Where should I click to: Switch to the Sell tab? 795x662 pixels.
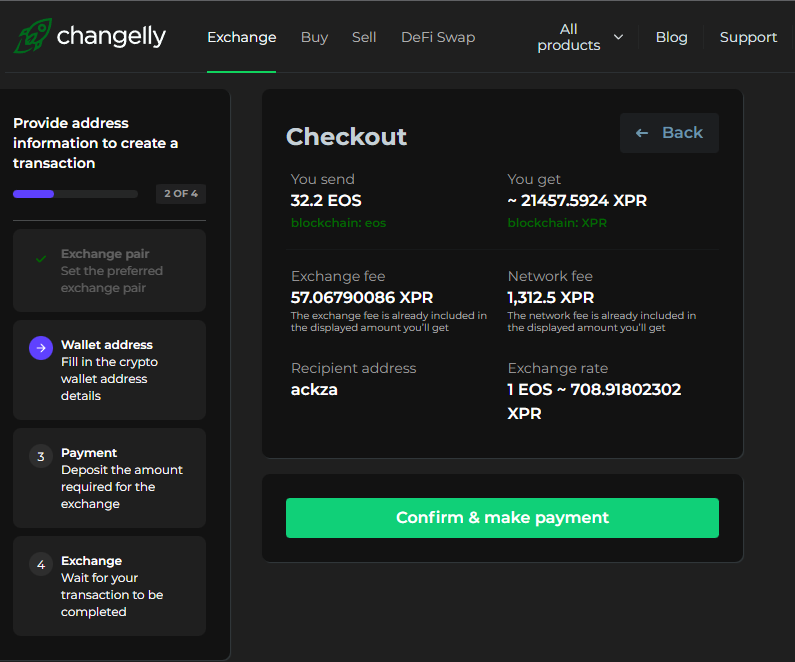point(364,37)
